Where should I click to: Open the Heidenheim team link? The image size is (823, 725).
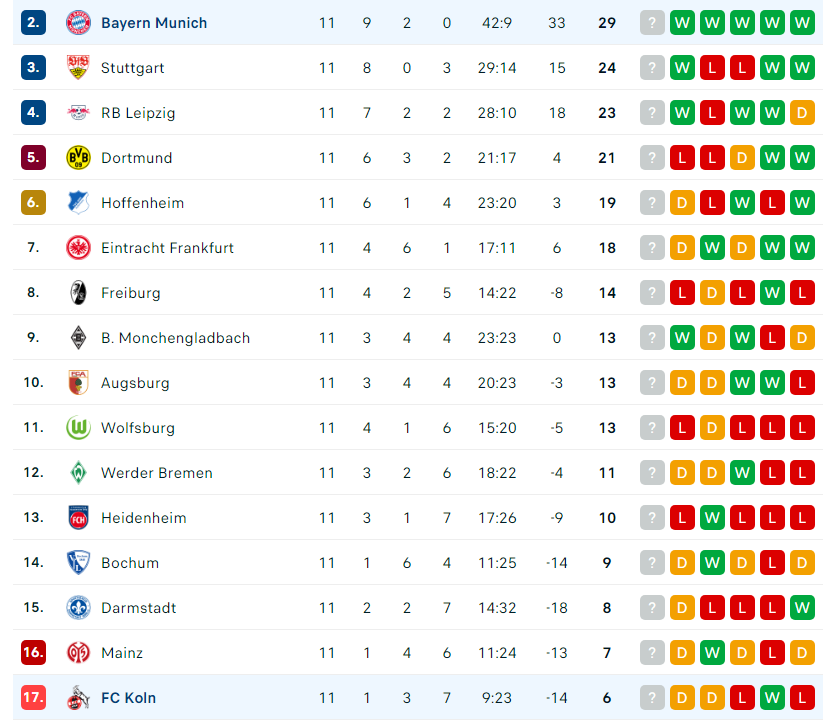click(143, 518)
